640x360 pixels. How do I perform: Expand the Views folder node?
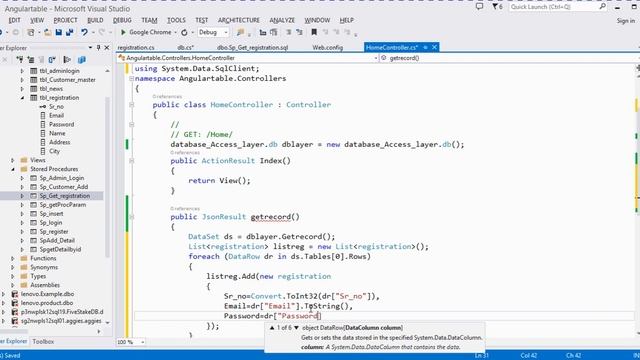(x=13, y=160)
